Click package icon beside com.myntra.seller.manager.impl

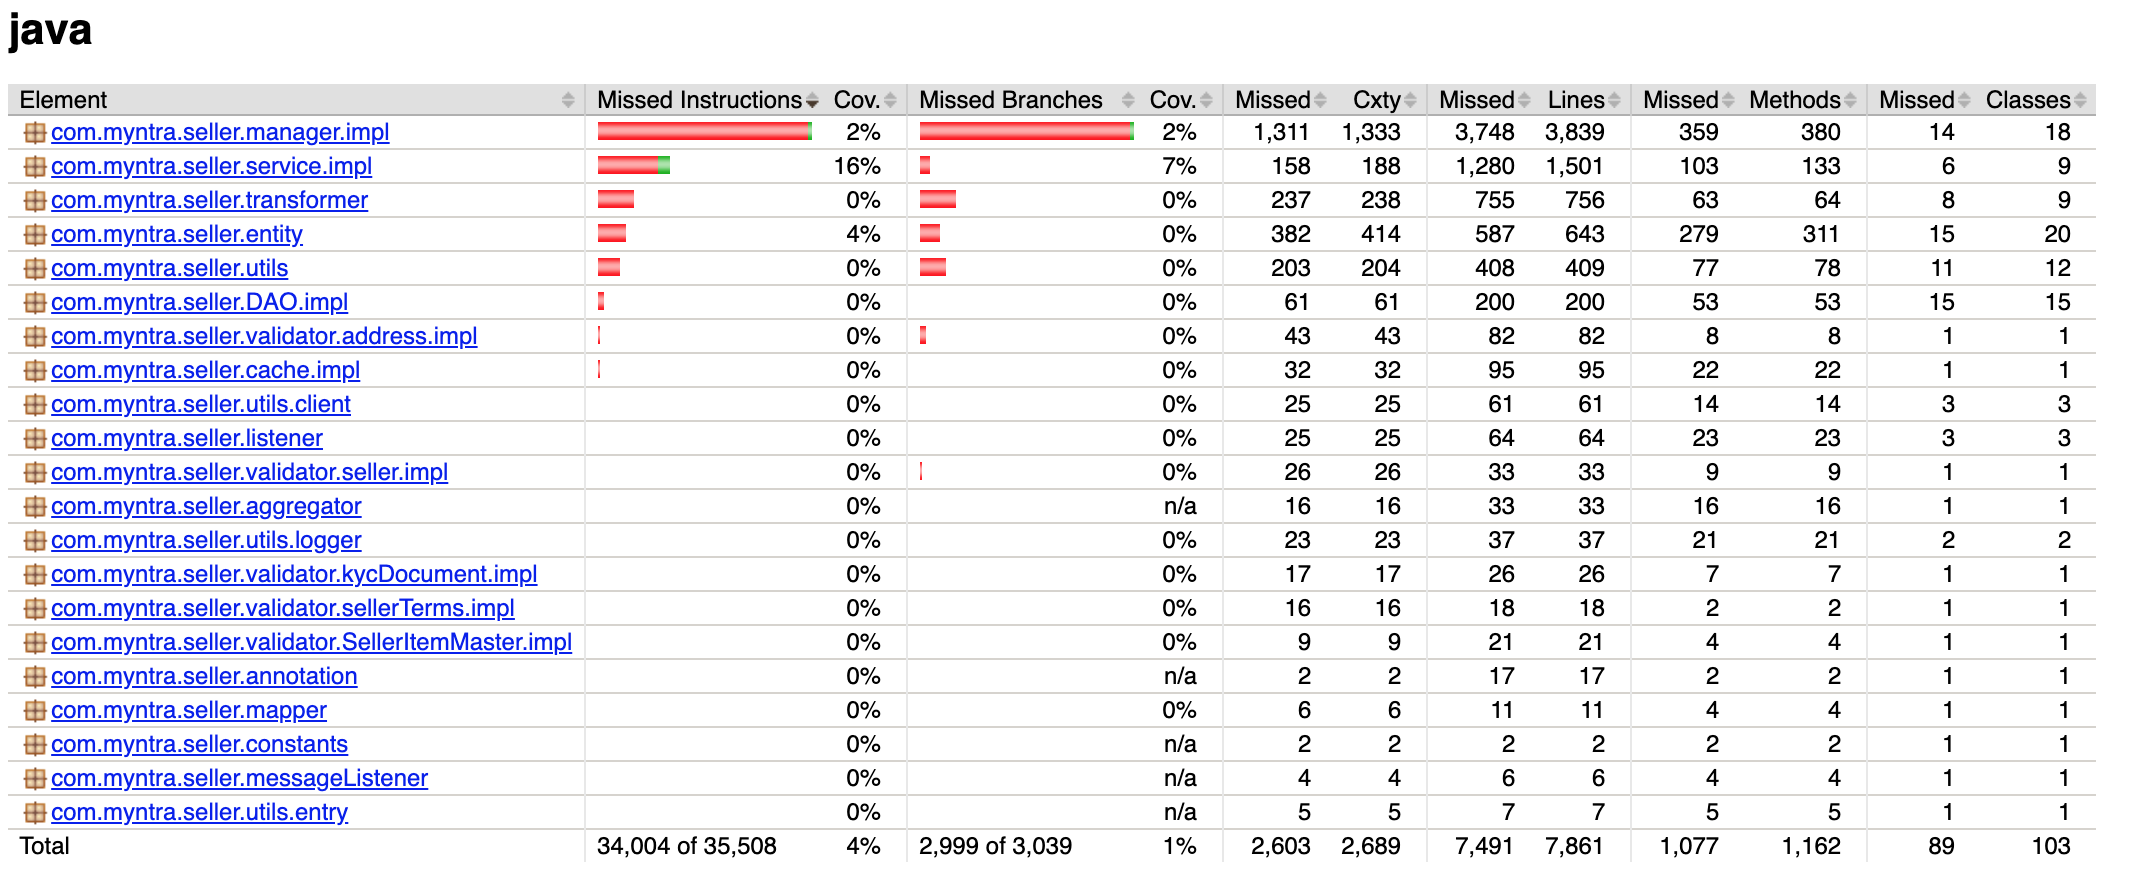point(35,132)
